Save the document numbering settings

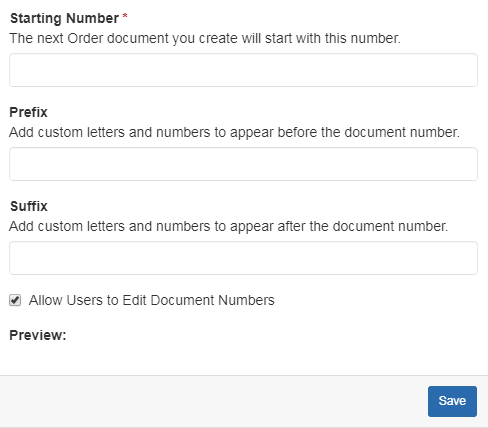coord(452,401)
